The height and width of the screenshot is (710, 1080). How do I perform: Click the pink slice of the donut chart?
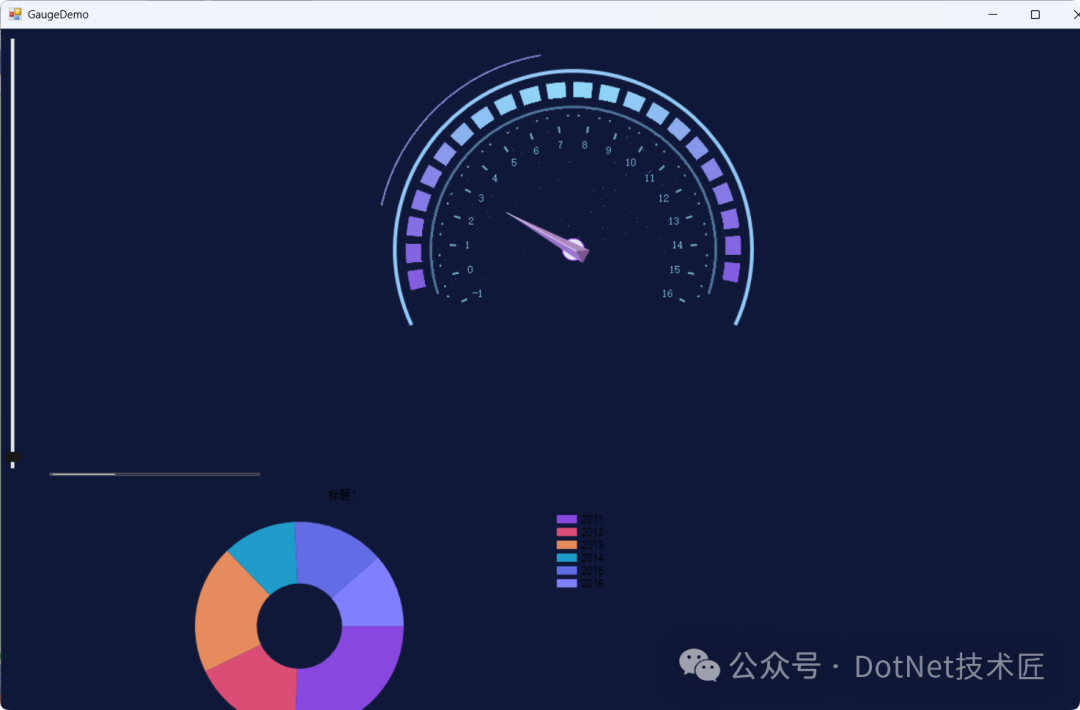click(x=258, y=682)
